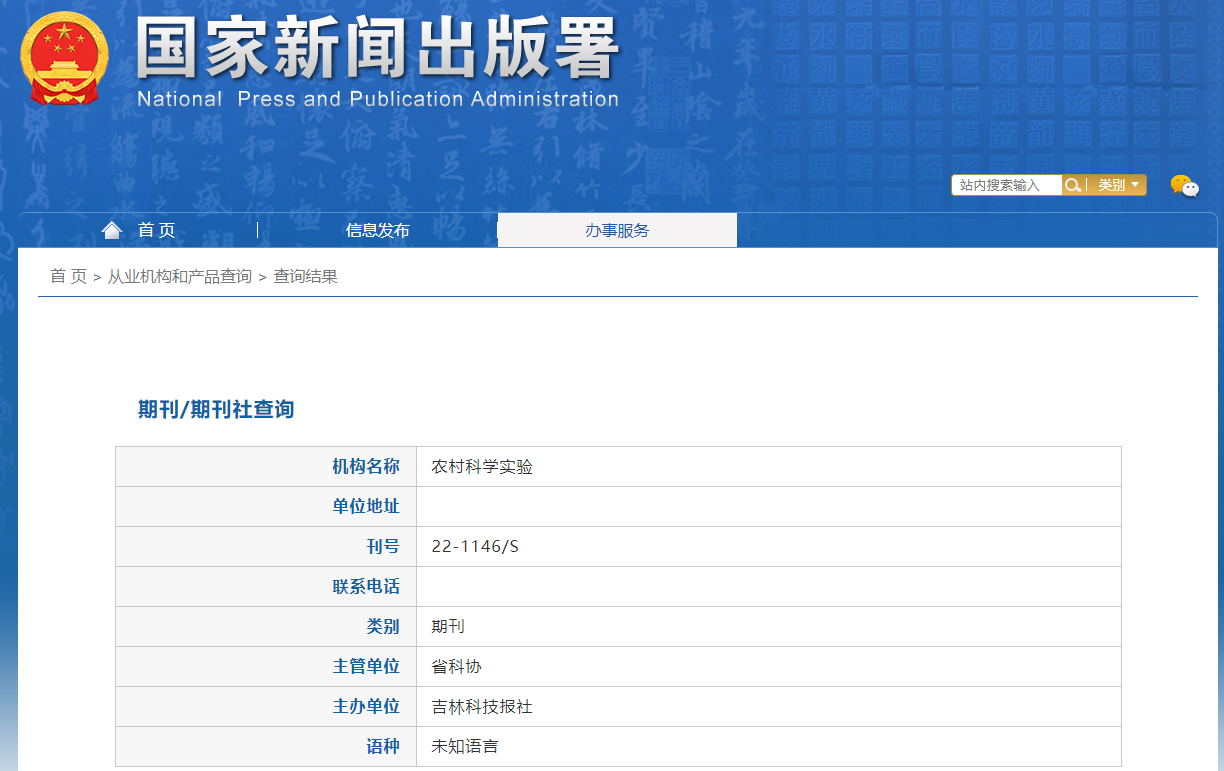Select the 农村科学实验 institution name cell
This screenshot has height=771, width=1224.
pos(482,467)
